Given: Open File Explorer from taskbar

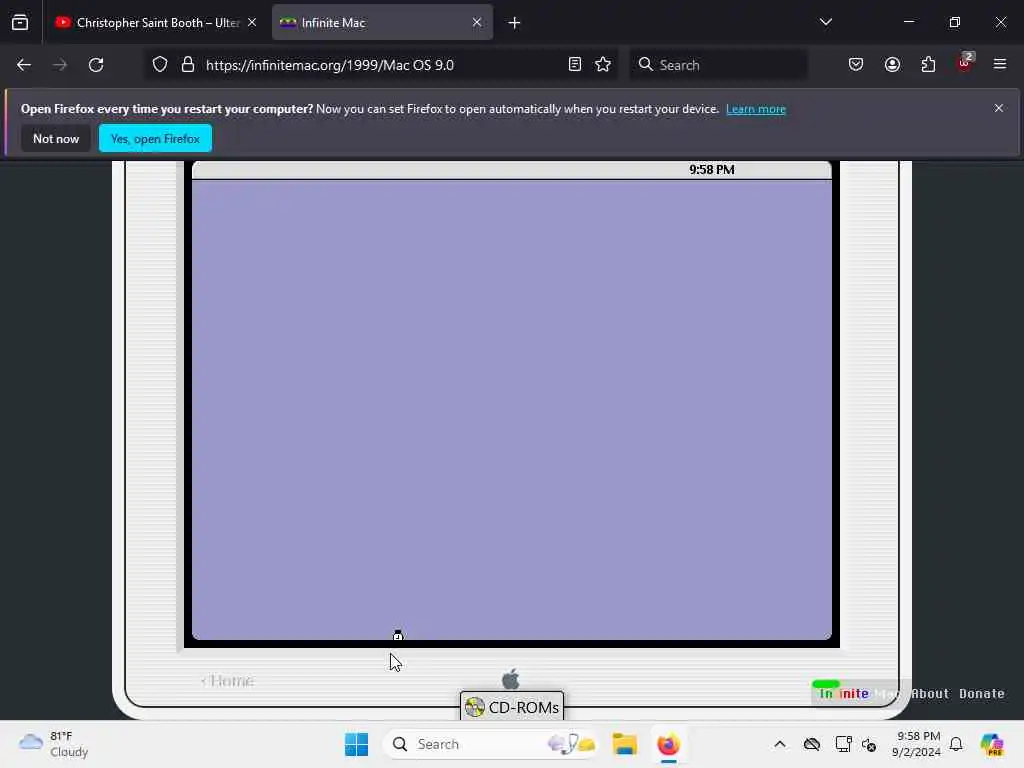Looking at the screenshot, I should click(x=624, y=744).
